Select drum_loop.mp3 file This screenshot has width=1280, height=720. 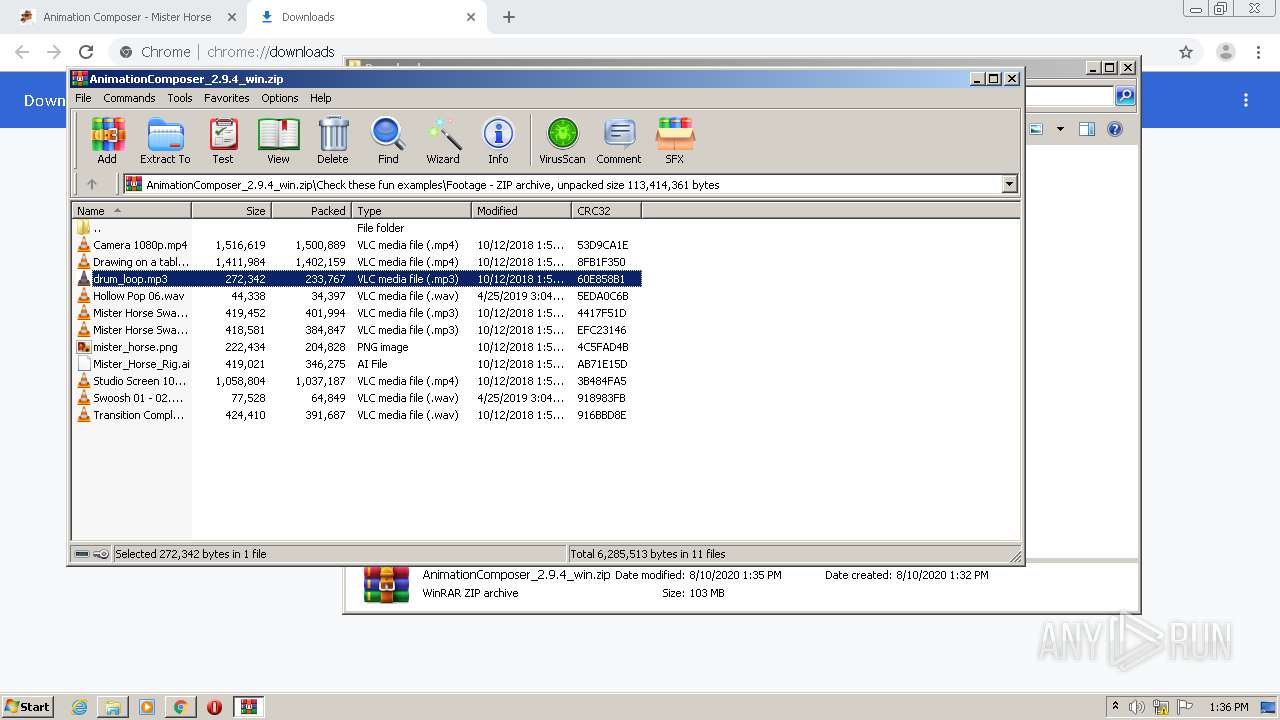pos(357,279)
